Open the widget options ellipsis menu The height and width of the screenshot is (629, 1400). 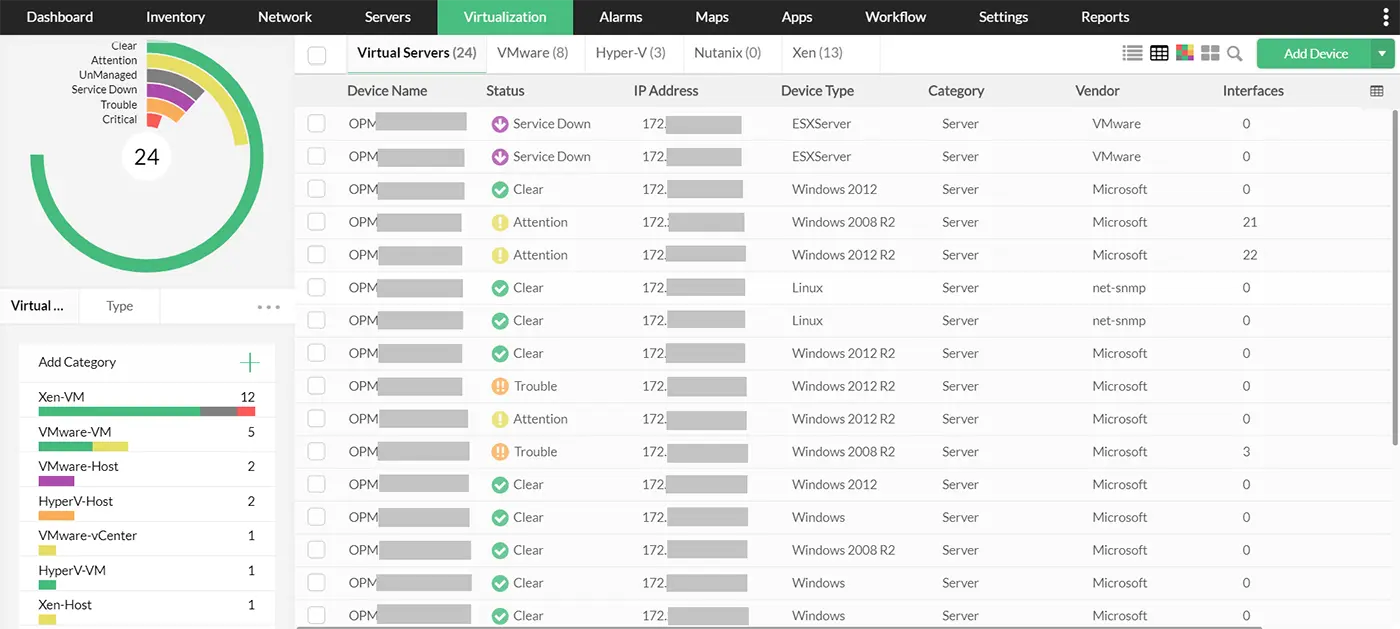pos(267,306)
